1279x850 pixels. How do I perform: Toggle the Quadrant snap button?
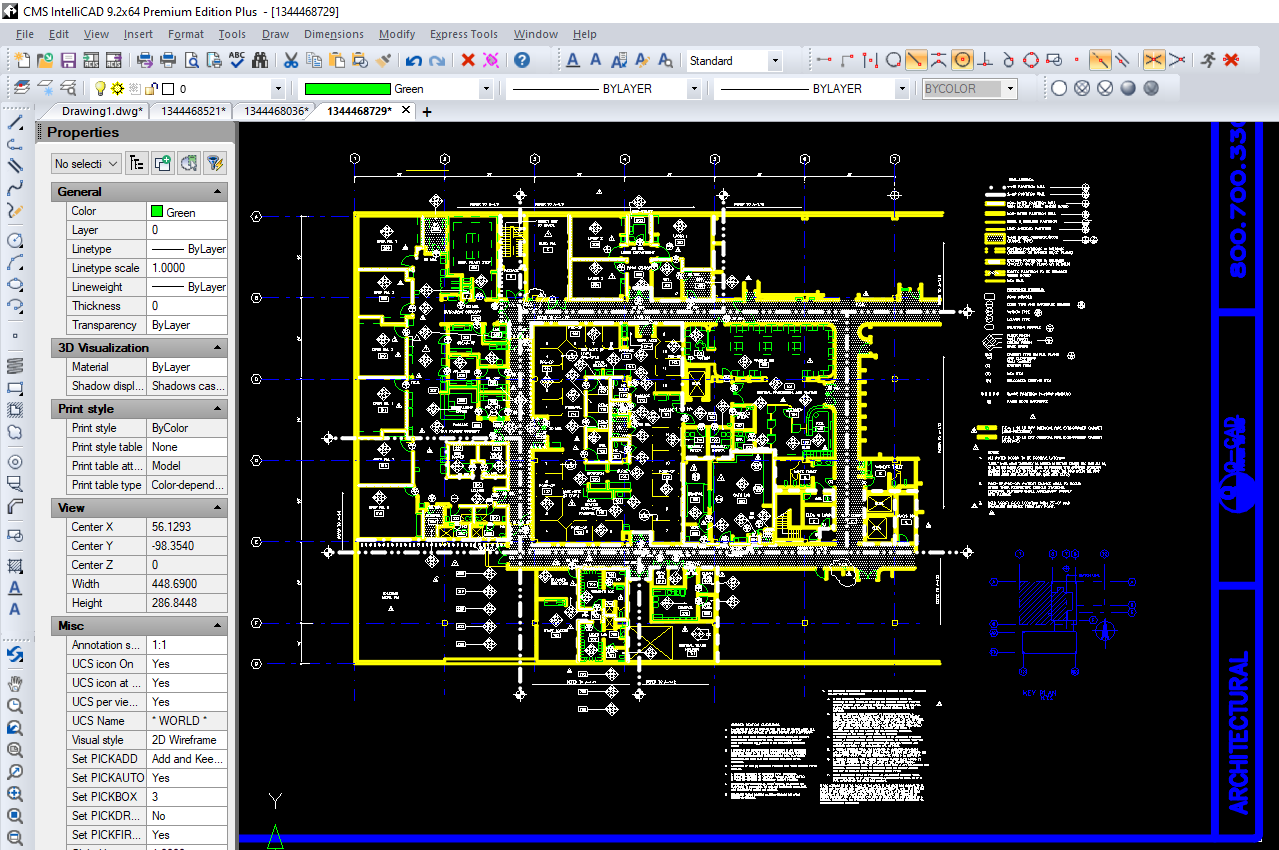point(1031,60)
